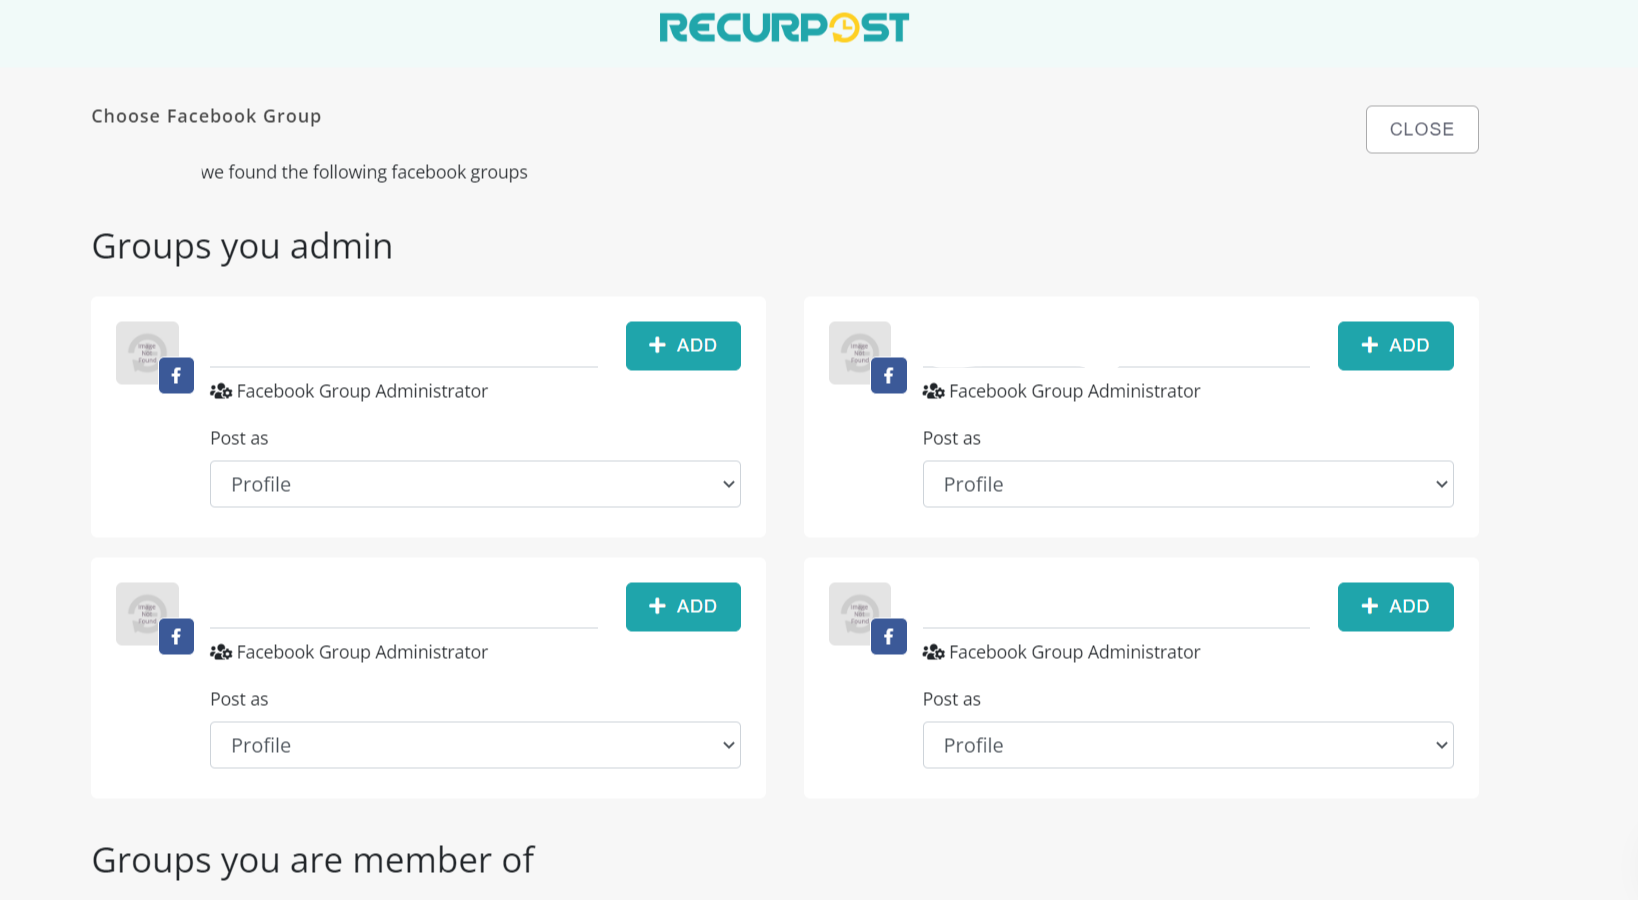Click "Post as" label in first card
This screenshot has width=1638, height=900.
point(239,438)
